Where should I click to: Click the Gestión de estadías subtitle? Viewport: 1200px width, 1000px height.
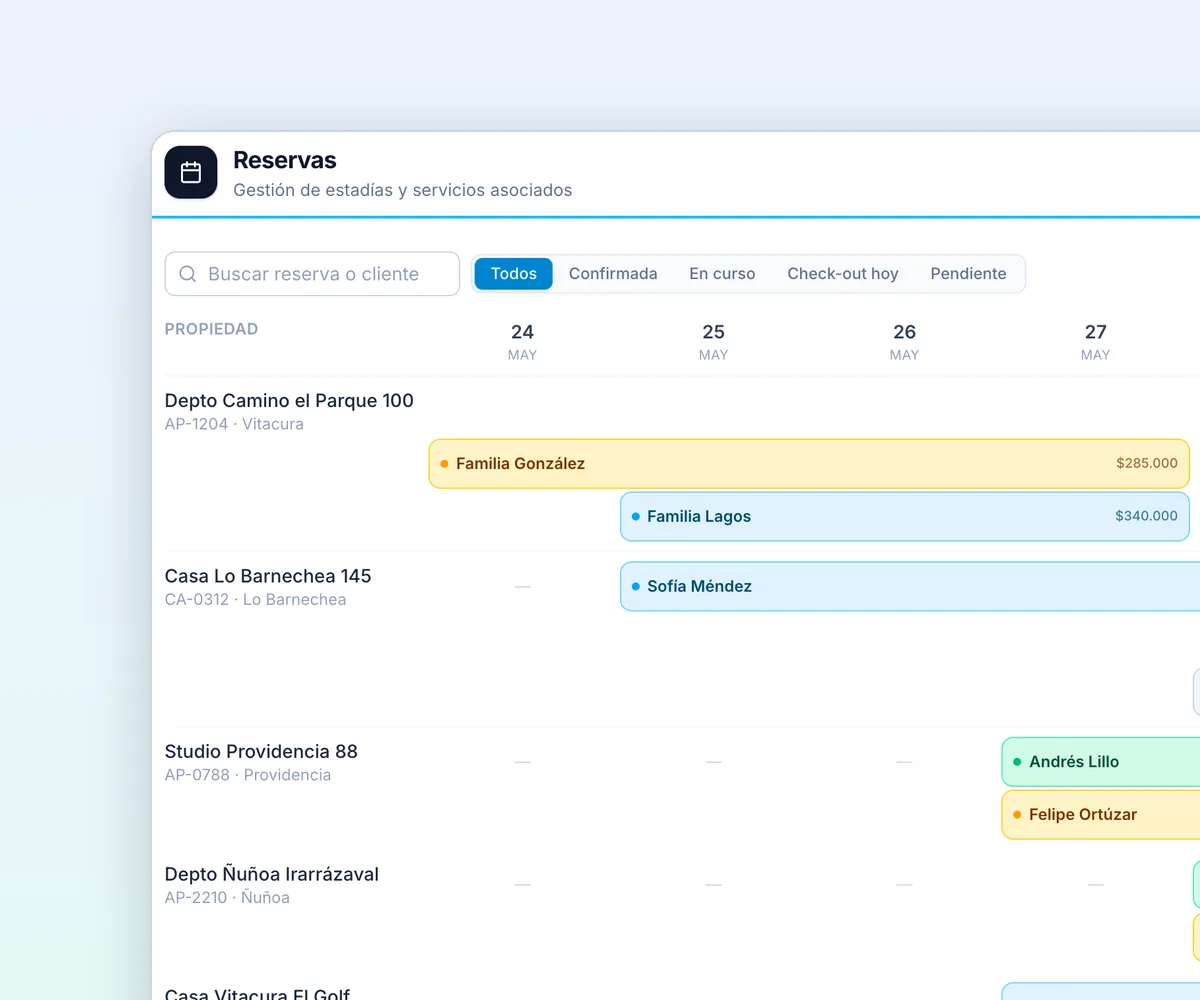point(403,190)
